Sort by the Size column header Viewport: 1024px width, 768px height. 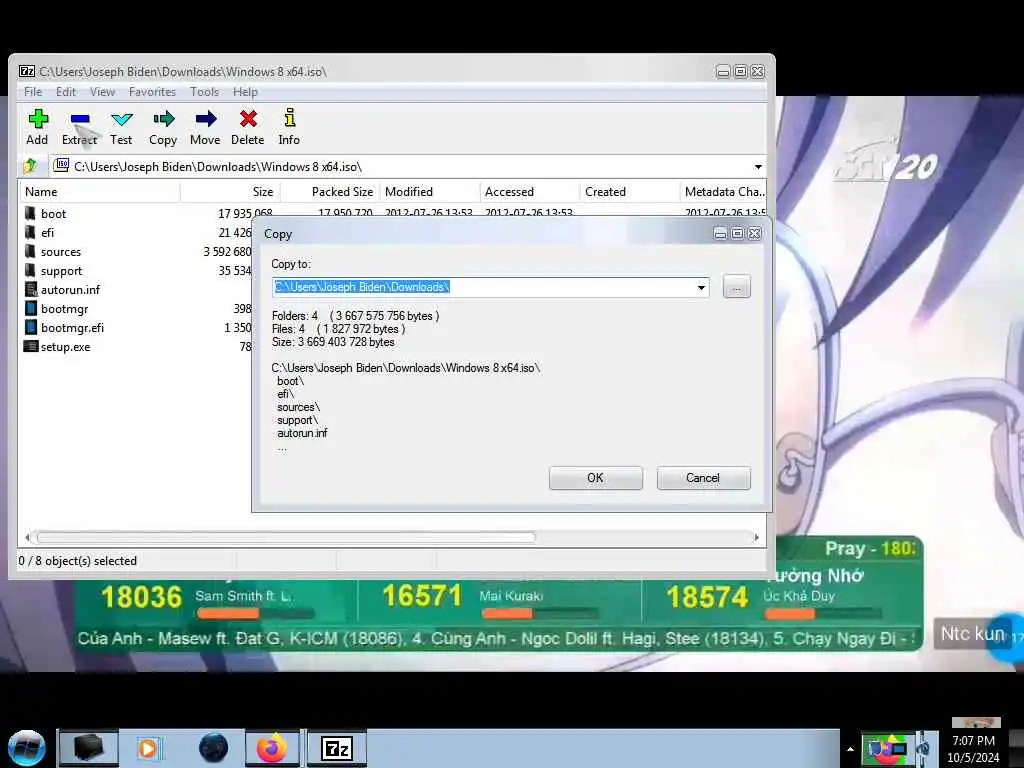pyautogui.click(x=231, y=192)
